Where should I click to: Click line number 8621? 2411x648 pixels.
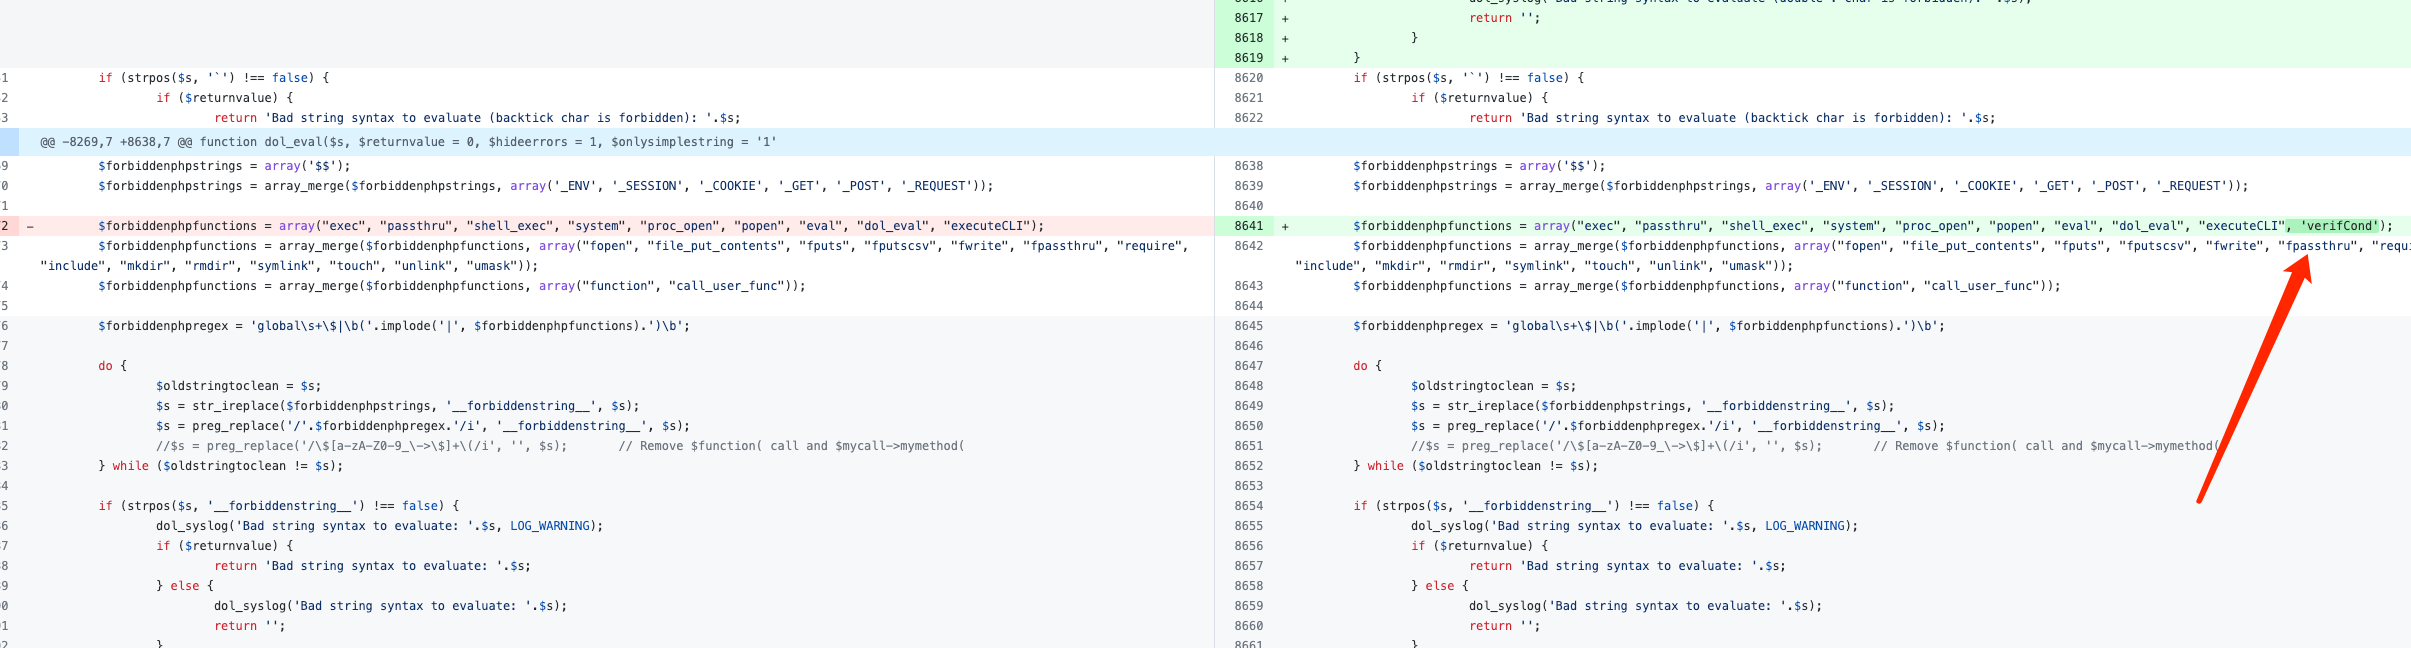[x=1248, y=98]
